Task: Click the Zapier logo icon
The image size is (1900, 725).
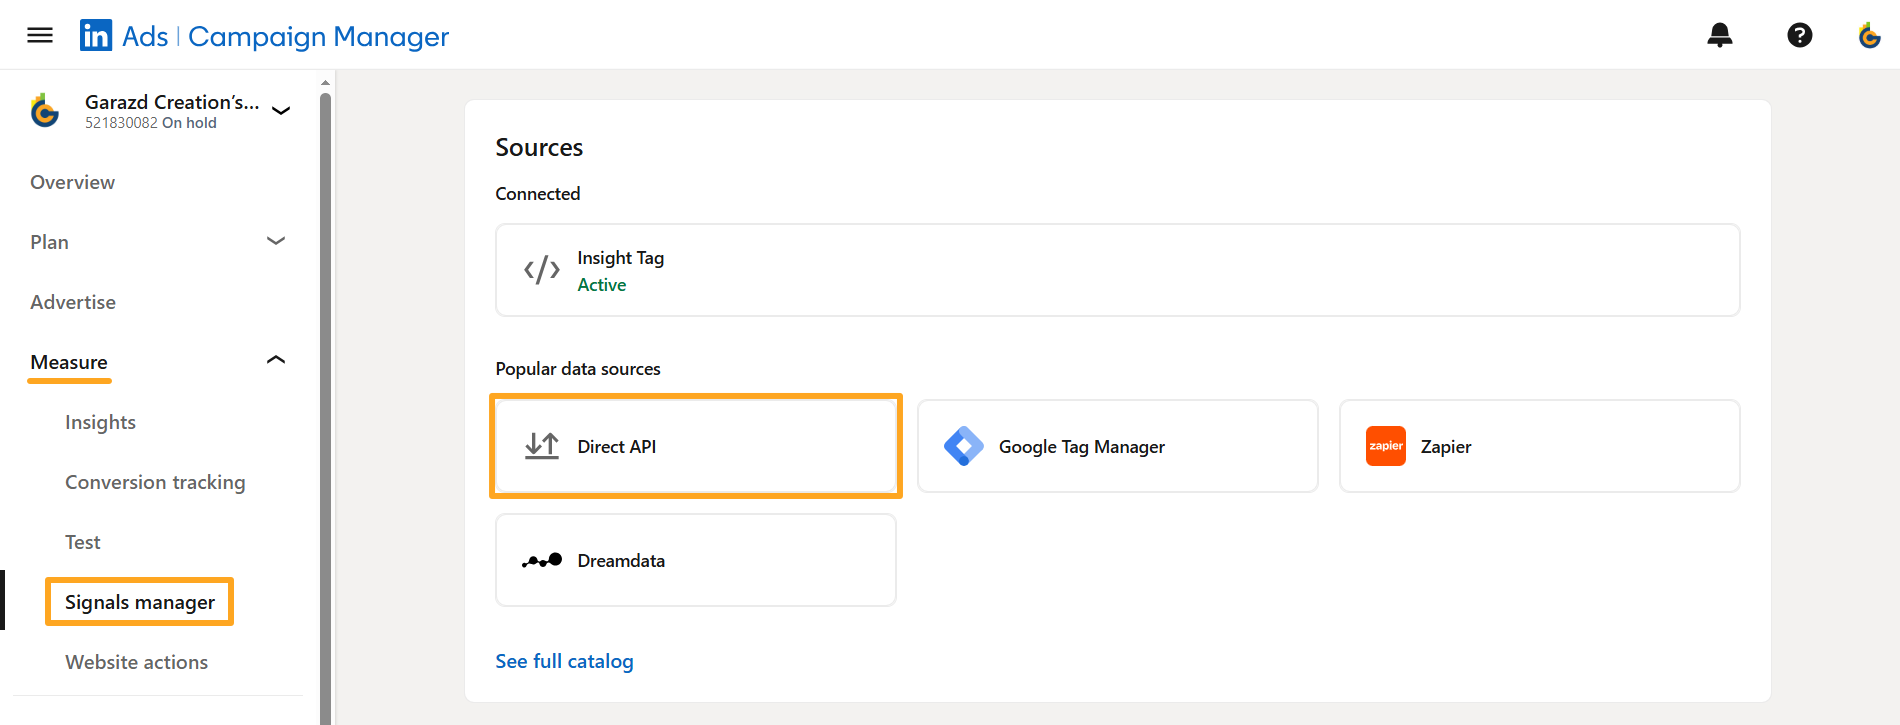Action: (1385, 446)
